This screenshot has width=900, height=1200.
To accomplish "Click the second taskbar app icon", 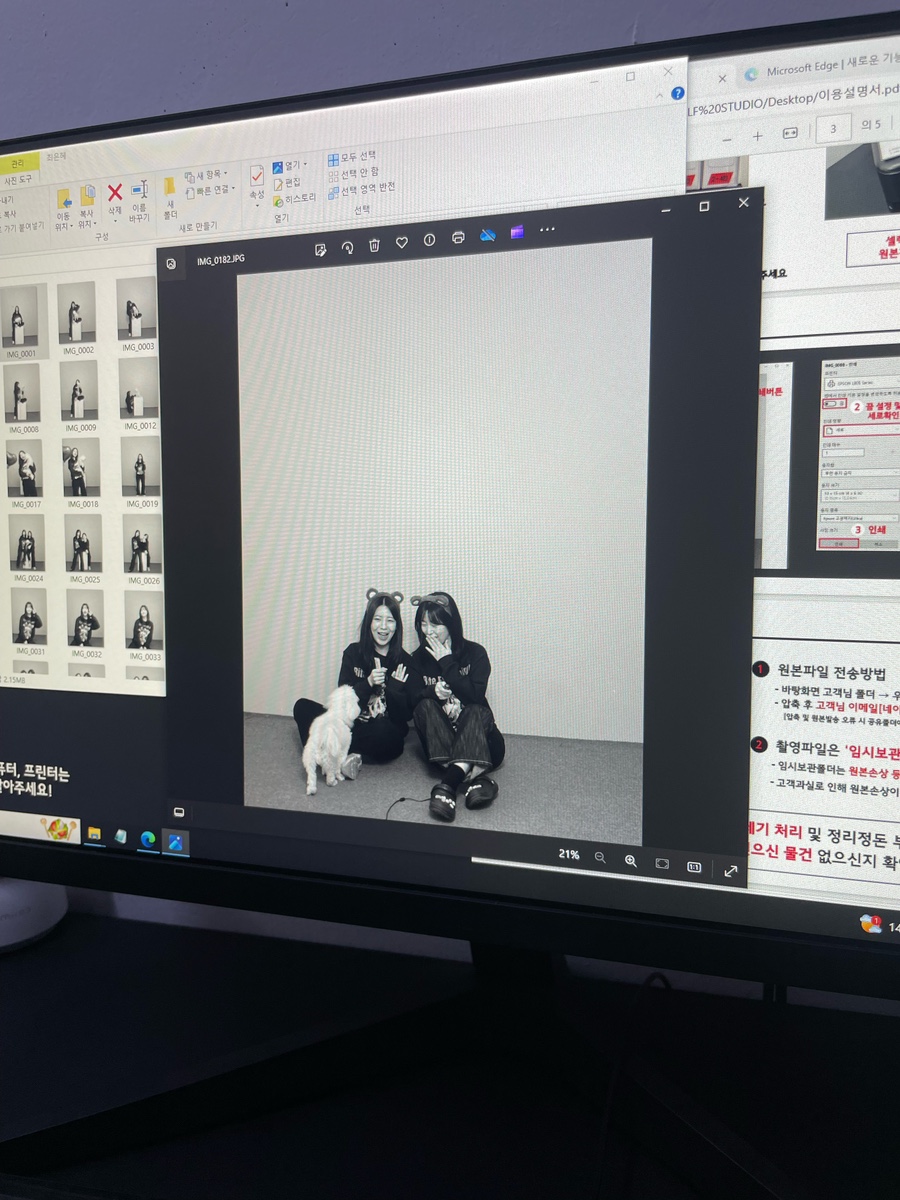I will (x=120, y=836).
